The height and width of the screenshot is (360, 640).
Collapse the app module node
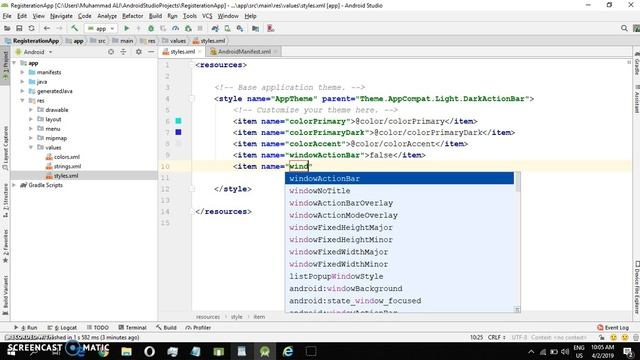pos(15,63)
